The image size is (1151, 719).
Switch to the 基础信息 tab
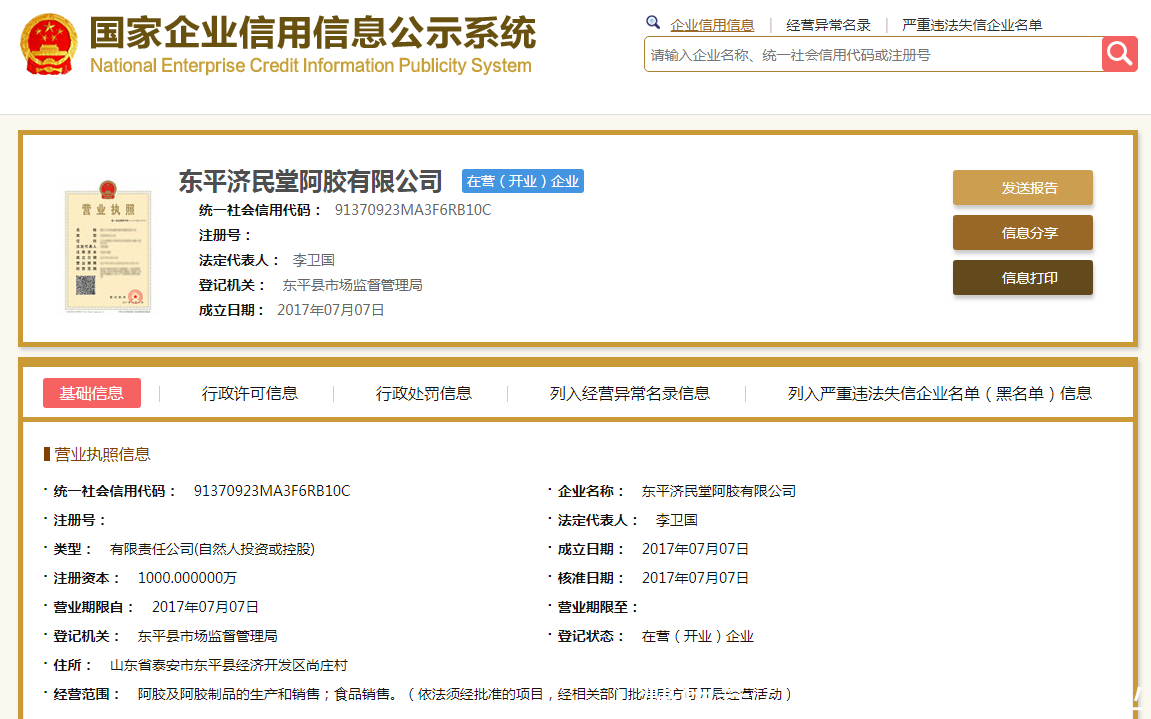click(x=91, y=393)
